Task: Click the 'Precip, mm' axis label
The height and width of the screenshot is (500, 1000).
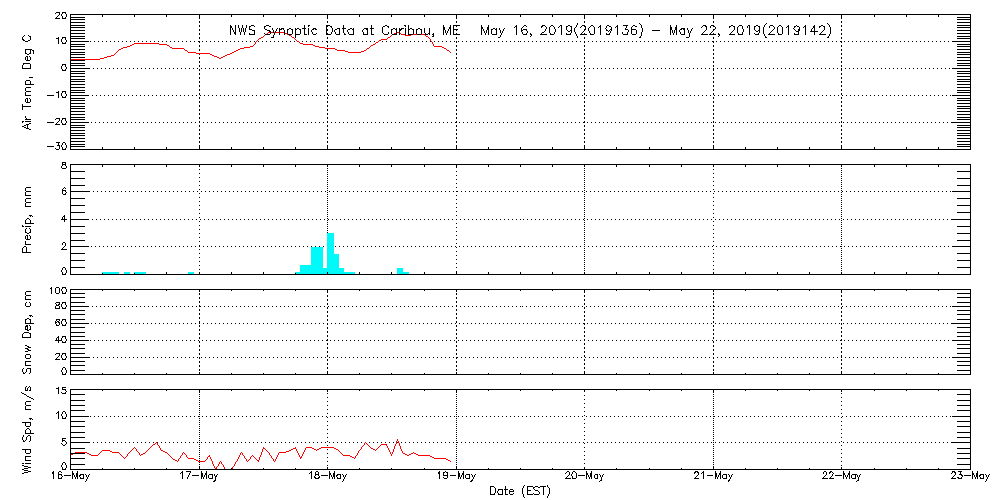Action: [x=27, y=221]
